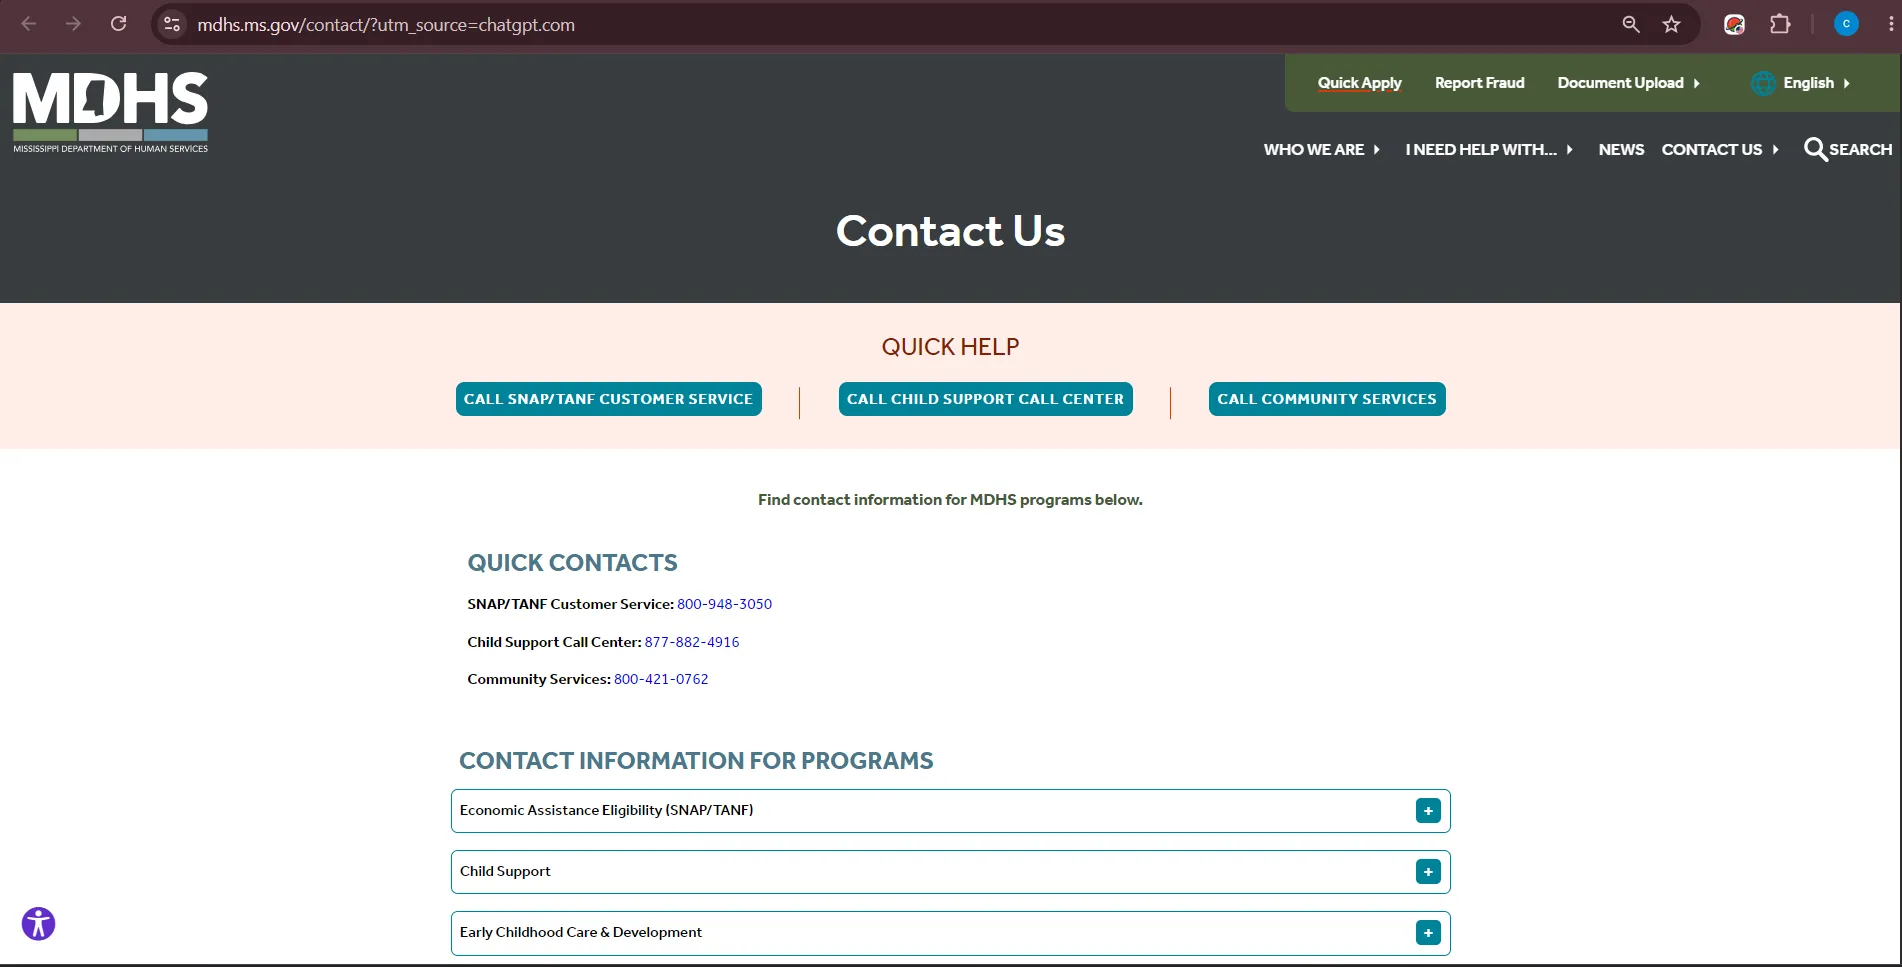Open the accessibility widget icon

click(38, 923)
